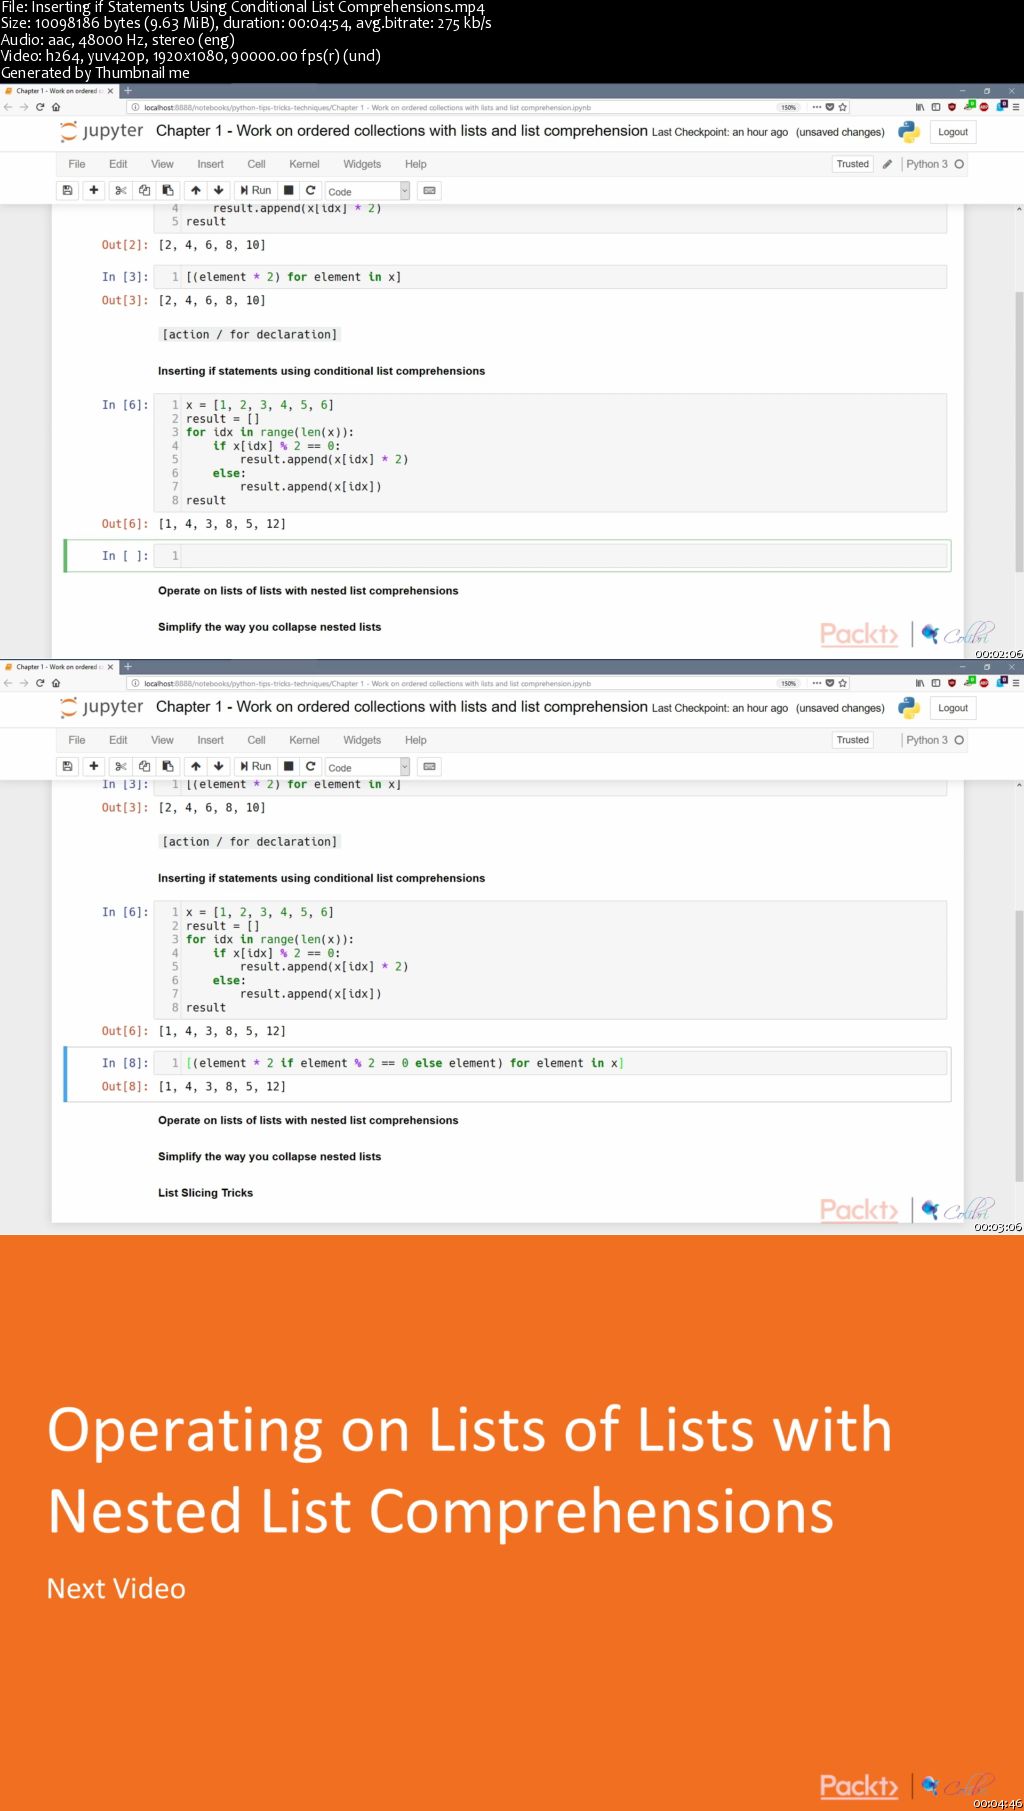This screenshot has height=1811, width=1024.
Task: Restart kernel icon in top screenshot
Action: (x=310, y=190)
